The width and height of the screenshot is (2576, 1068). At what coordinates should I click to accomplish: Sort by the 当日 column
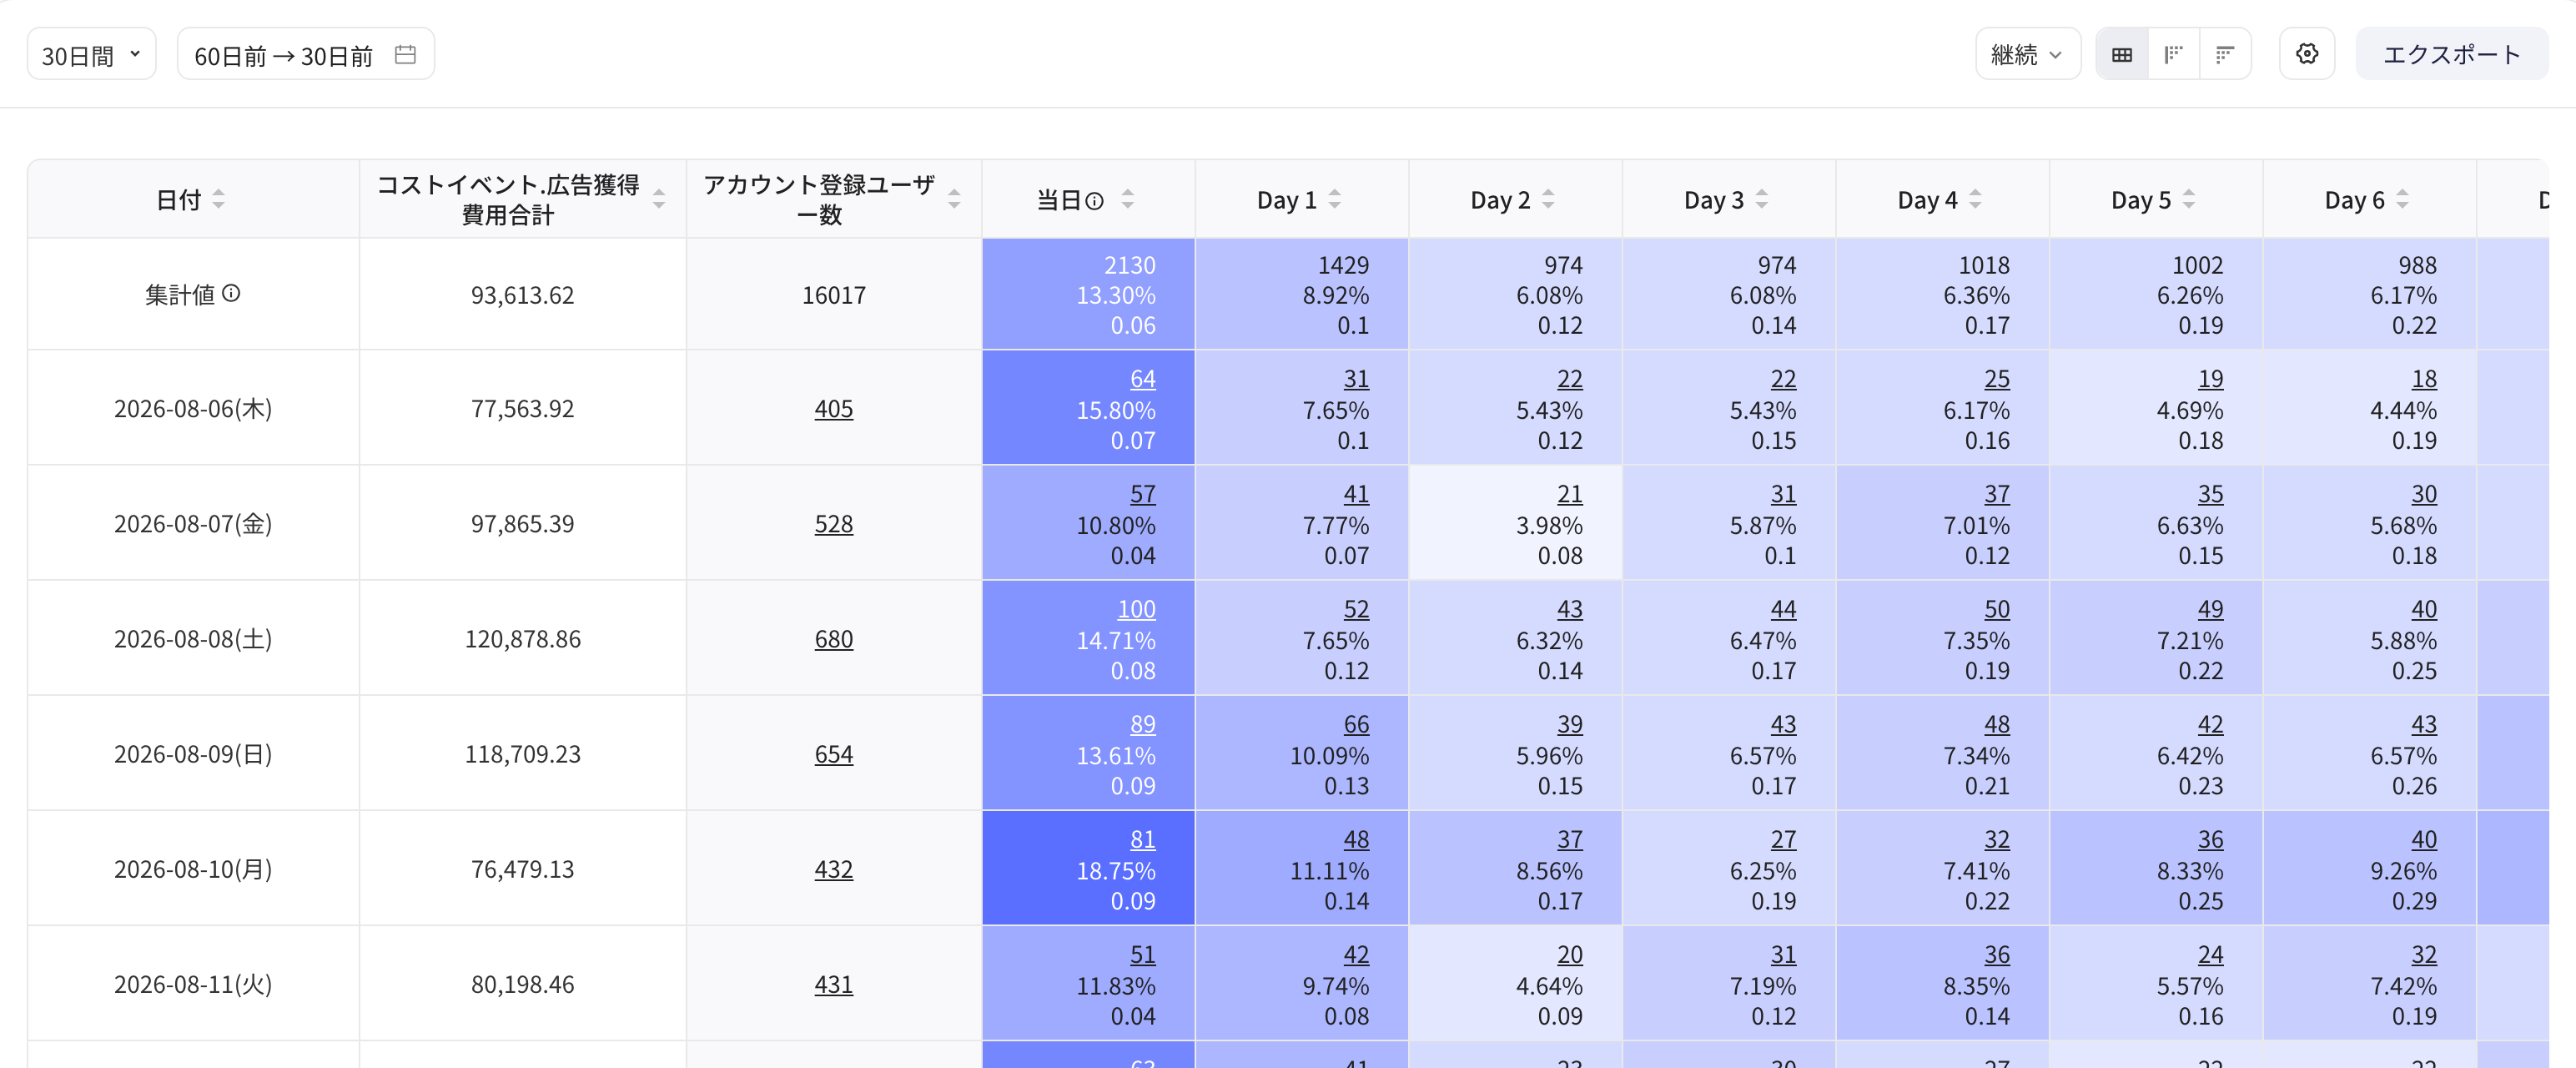tap(1127, 200)
